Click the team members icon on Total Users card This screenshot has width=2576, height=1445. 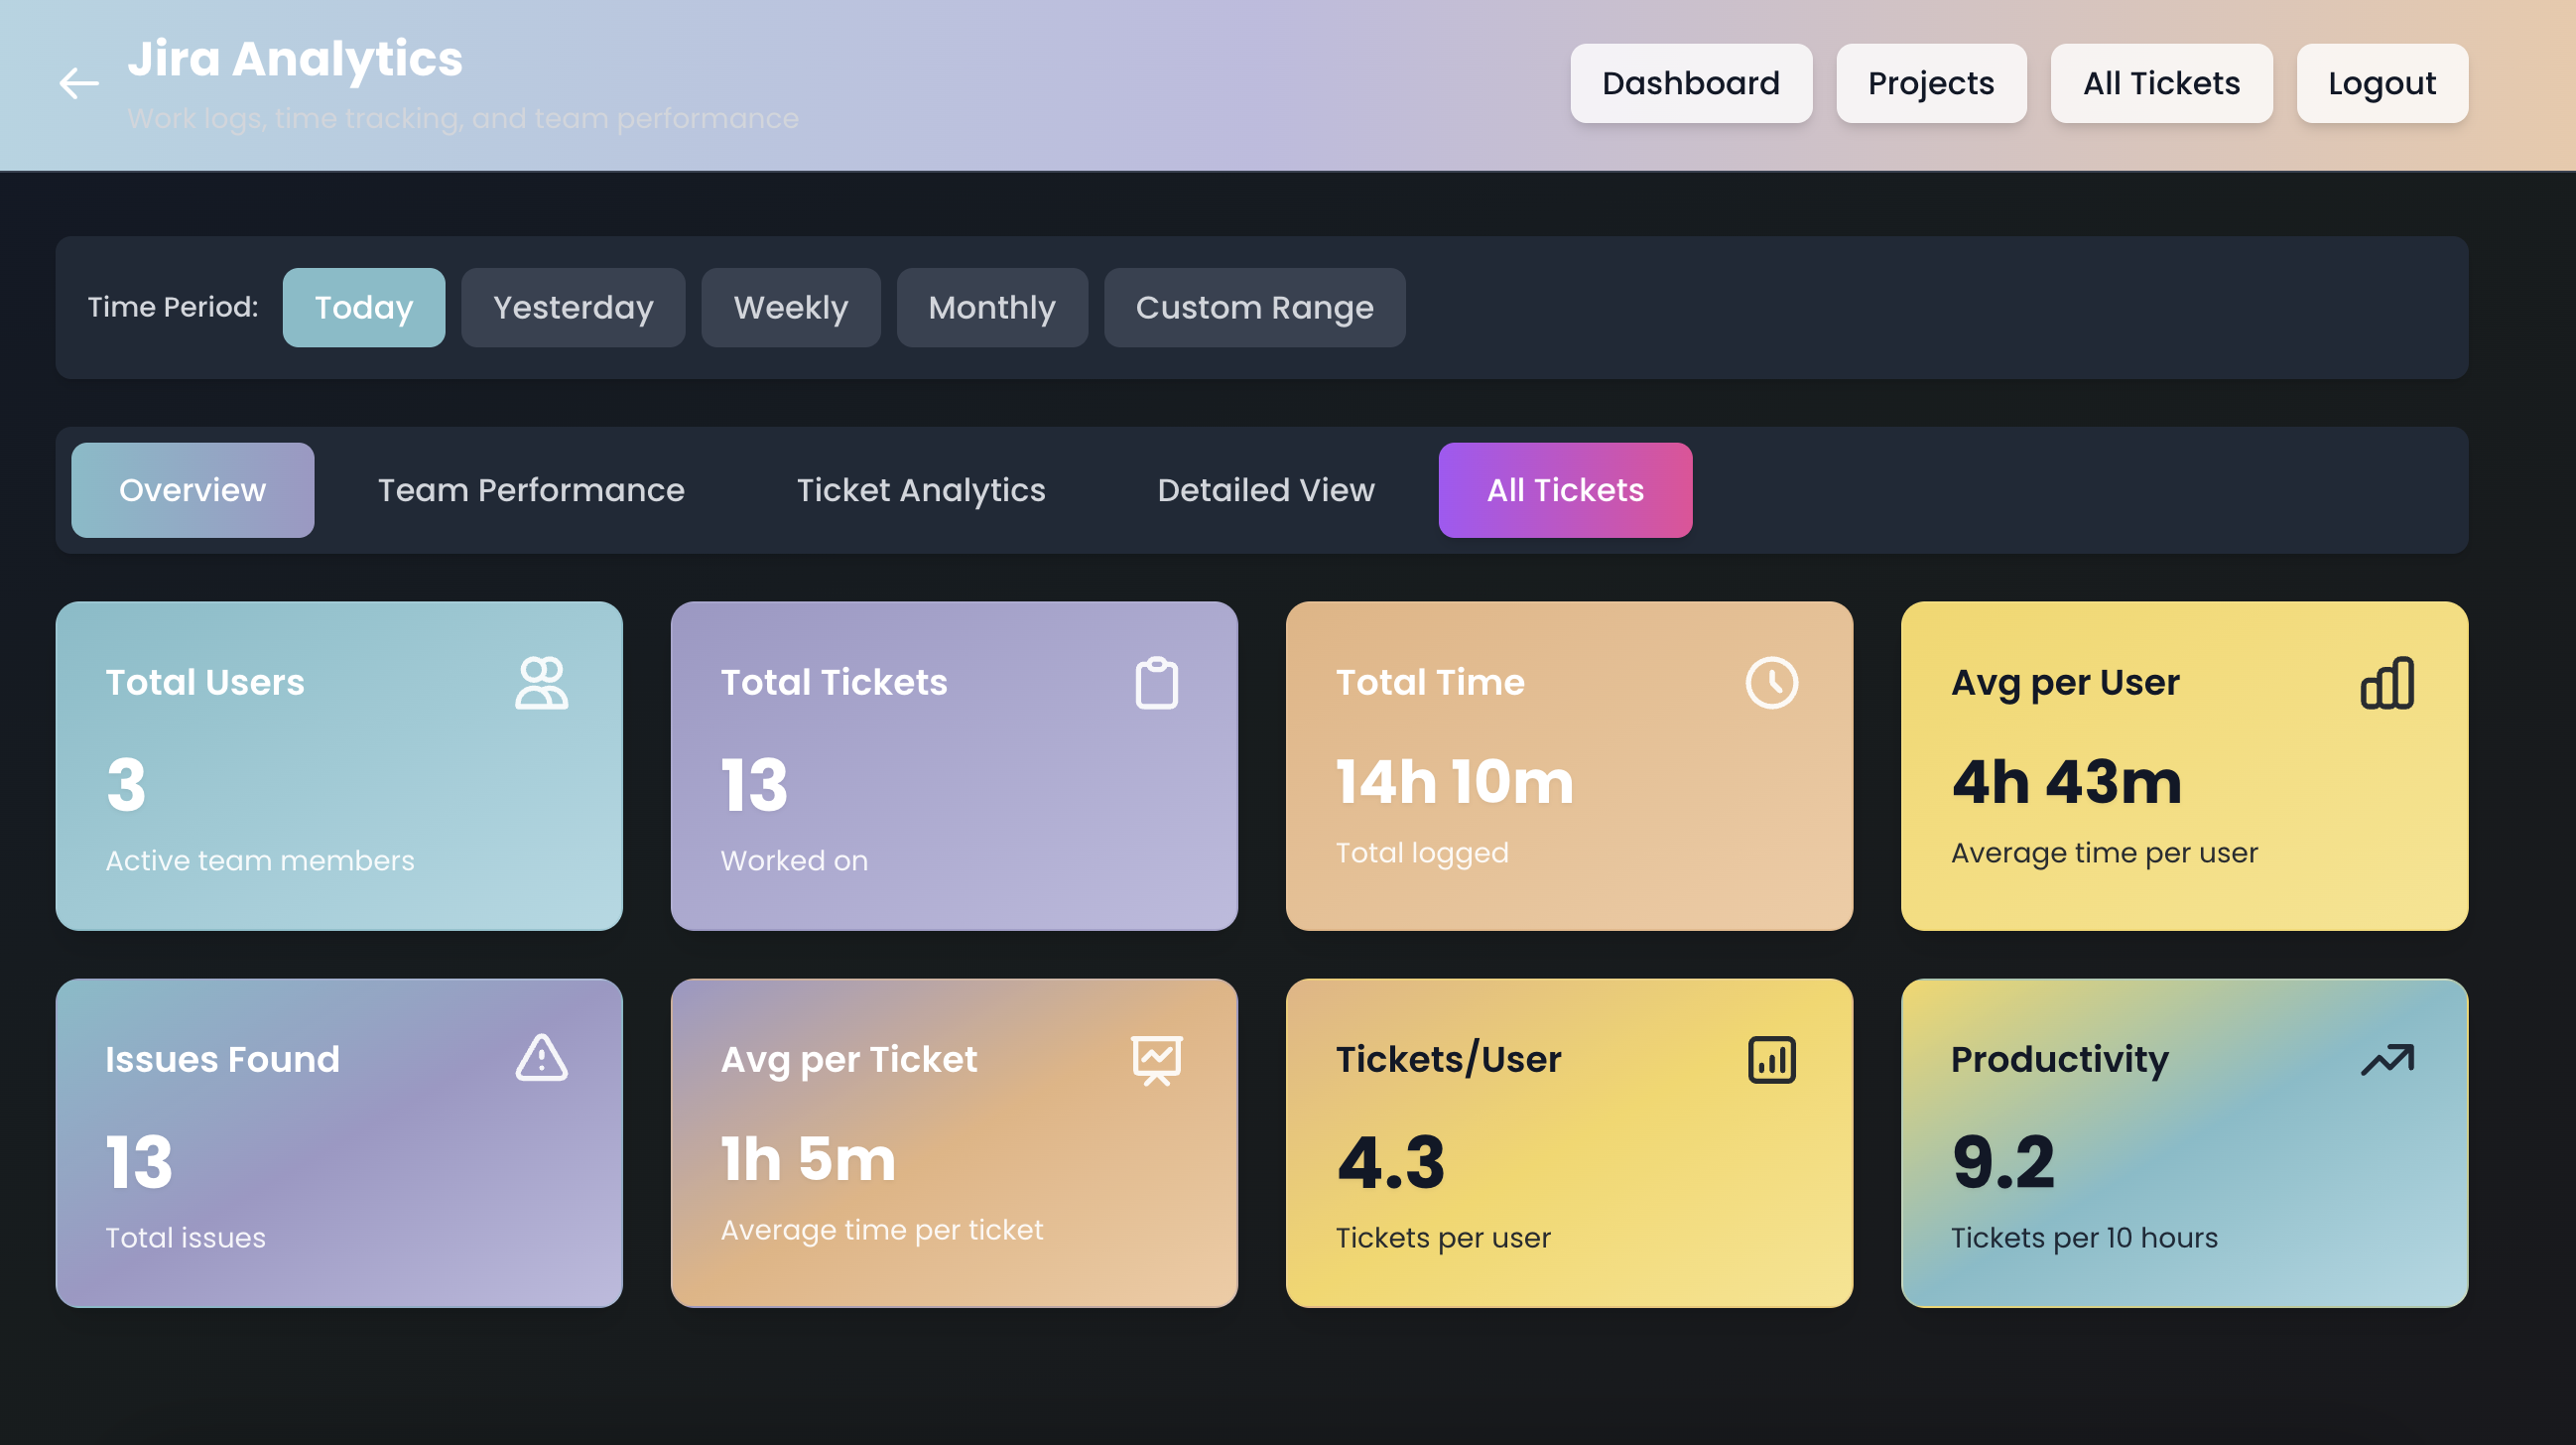pyautogui.click(x=541, y=683)
